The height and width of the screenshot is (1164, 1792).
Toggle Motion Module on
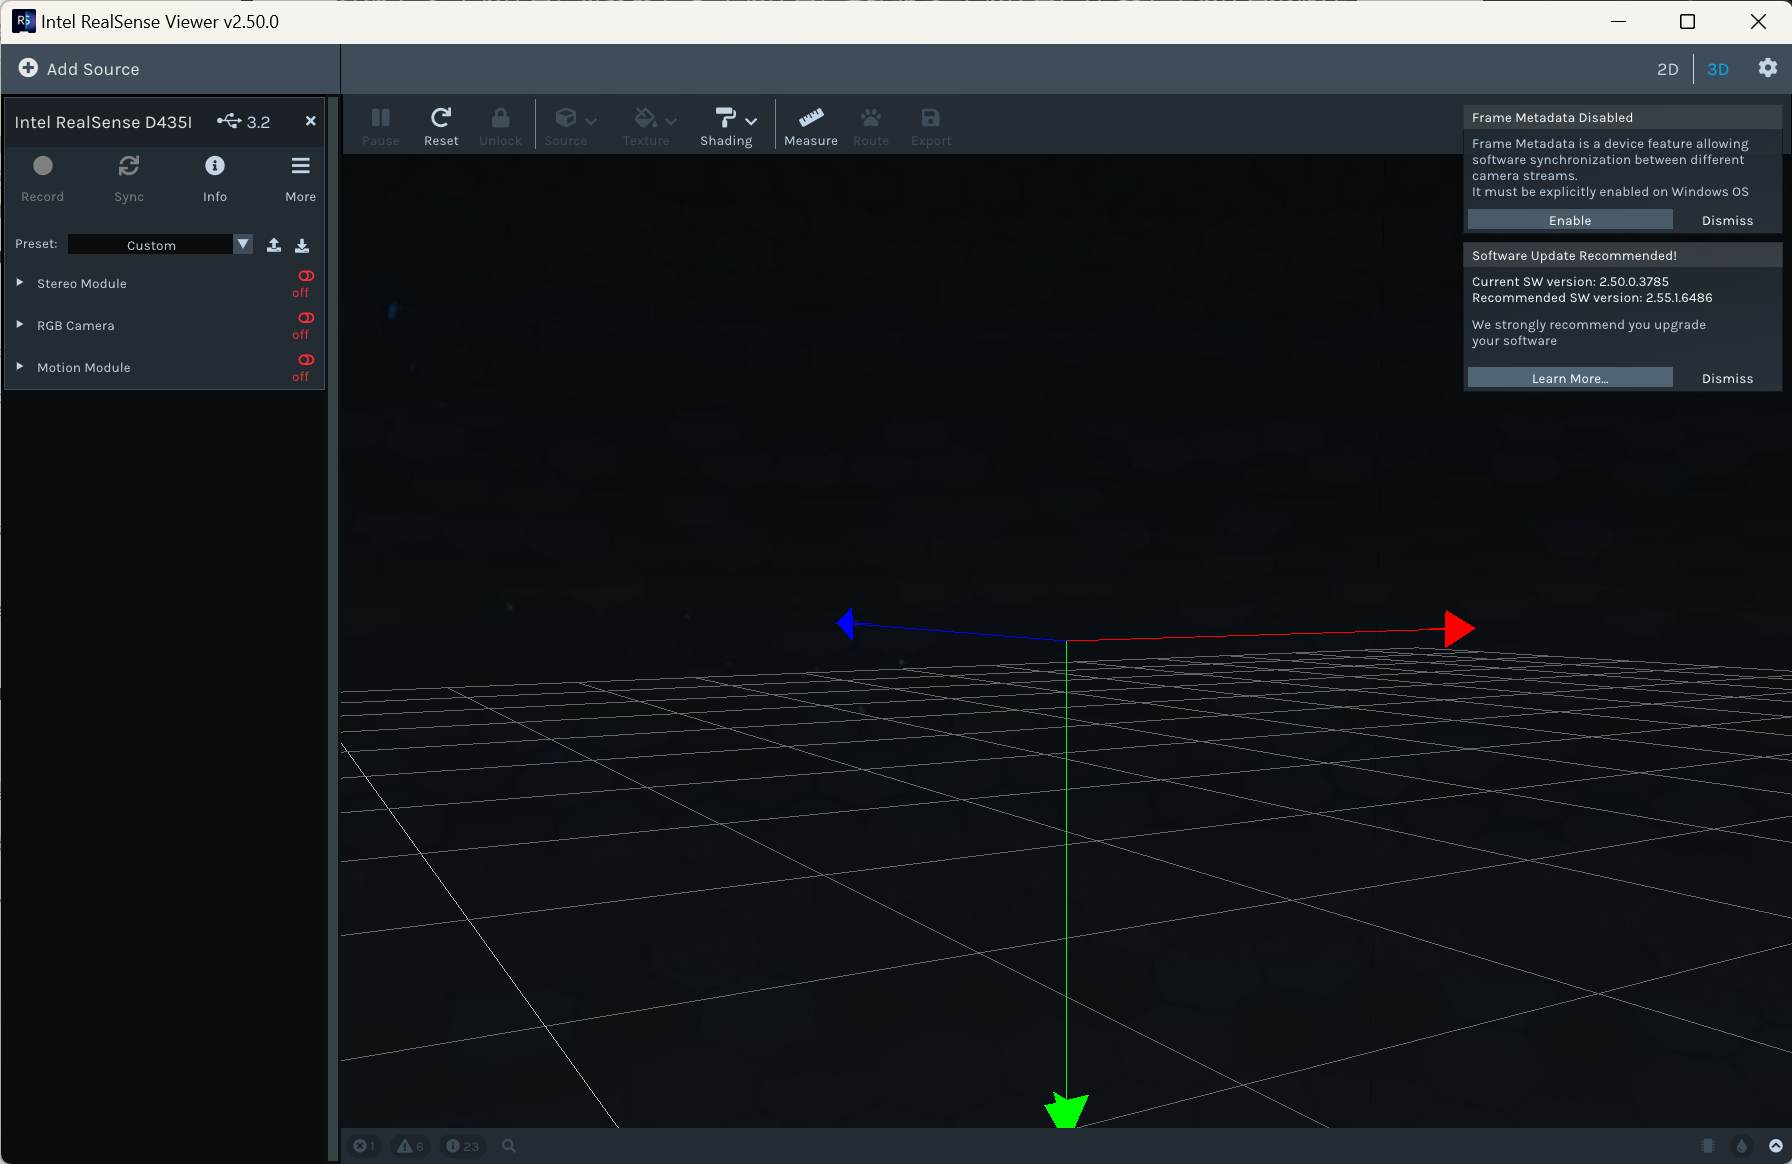(x=304, y=367)
